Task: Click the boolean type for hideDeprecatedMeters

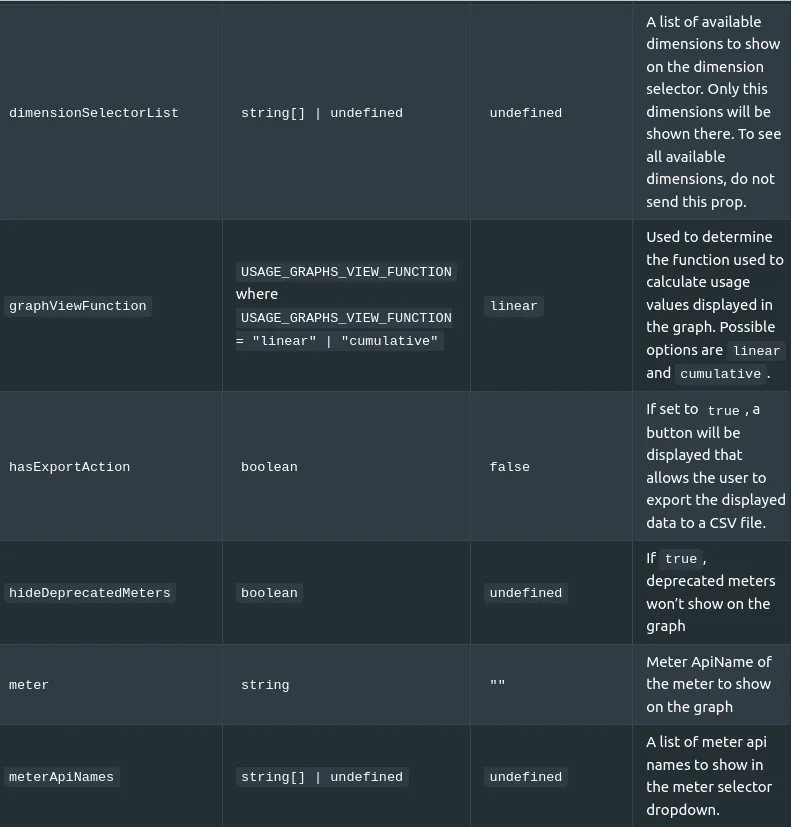Action: (269, 593)
